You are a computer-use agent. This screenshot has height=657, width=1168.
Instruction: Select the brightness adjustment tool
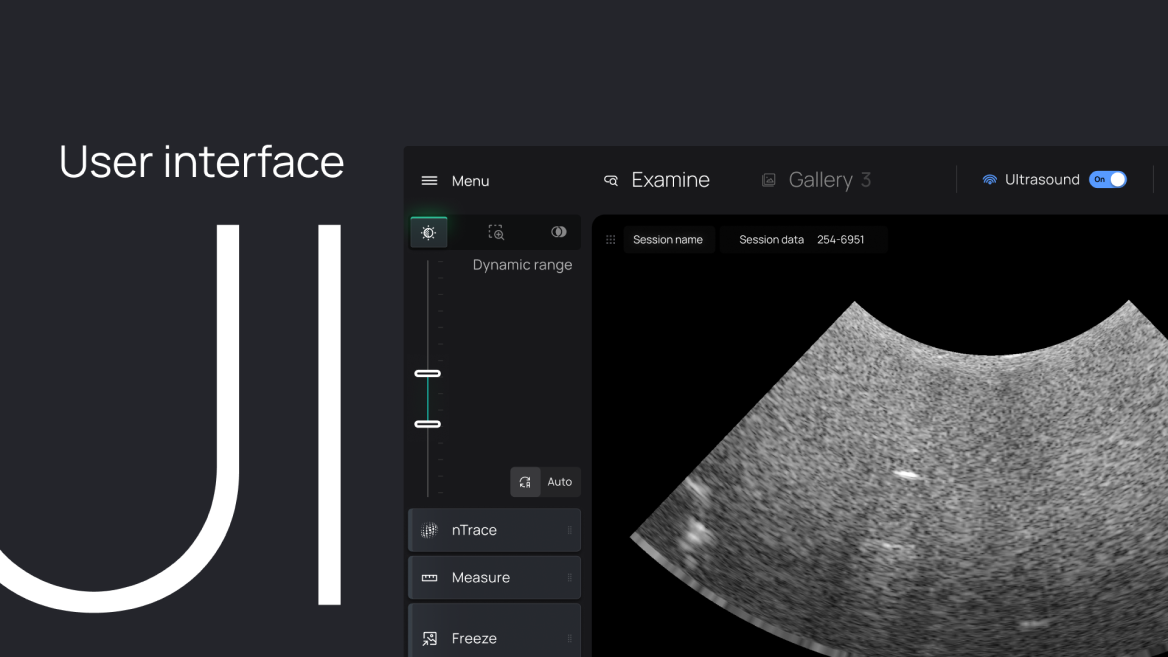[x=428, y=231]
